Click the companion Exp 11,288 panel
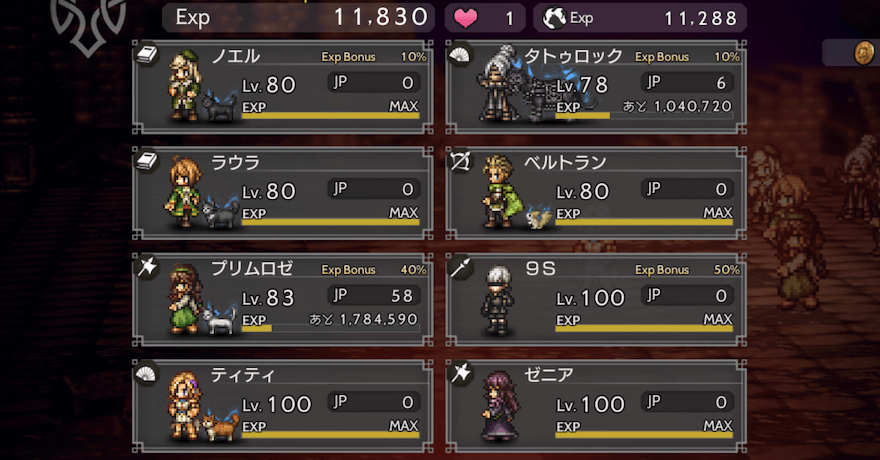 click(x=640, y=18)
